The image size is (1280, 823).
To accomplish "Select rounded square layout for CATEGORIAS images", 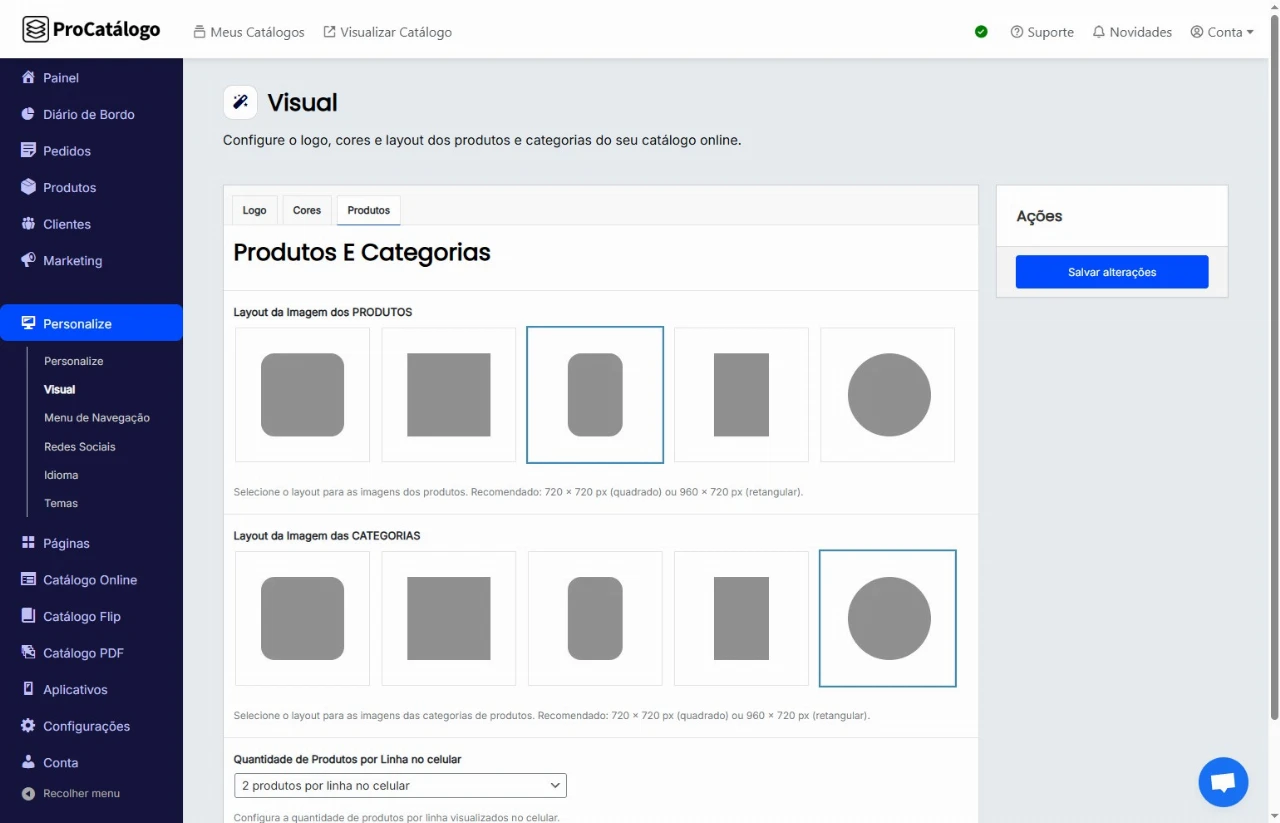I will click(303, 618).
